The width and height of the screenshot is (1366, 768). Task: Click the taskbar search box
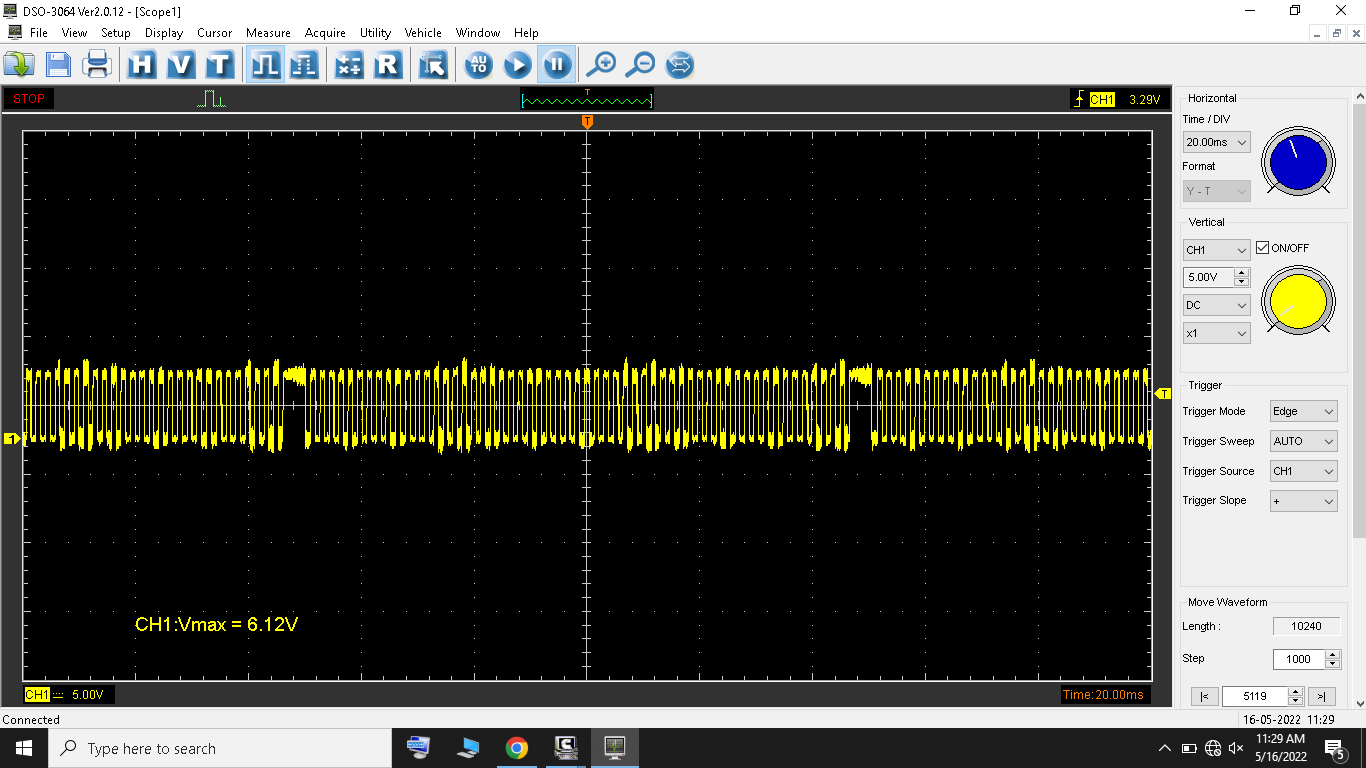(220, 748)
